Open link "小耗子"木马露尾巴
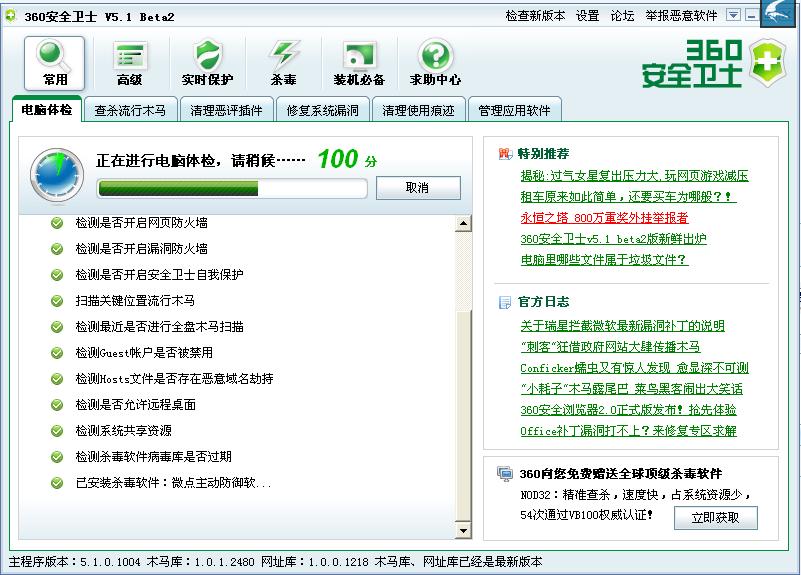The width and height of the screenshot is (801, 575). [631, 389]
